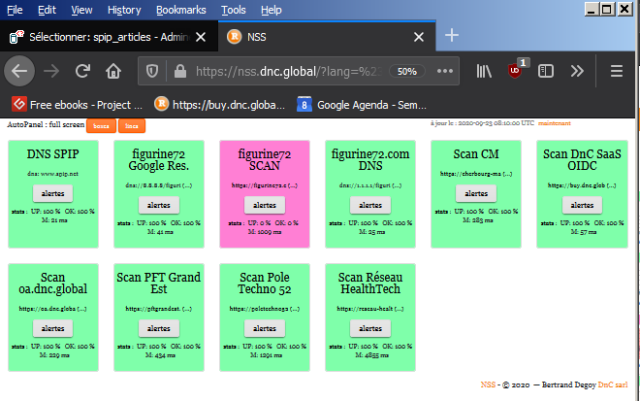
Task: Click alertes in pink figurine72 SCAN card
Action: (264, 205)
